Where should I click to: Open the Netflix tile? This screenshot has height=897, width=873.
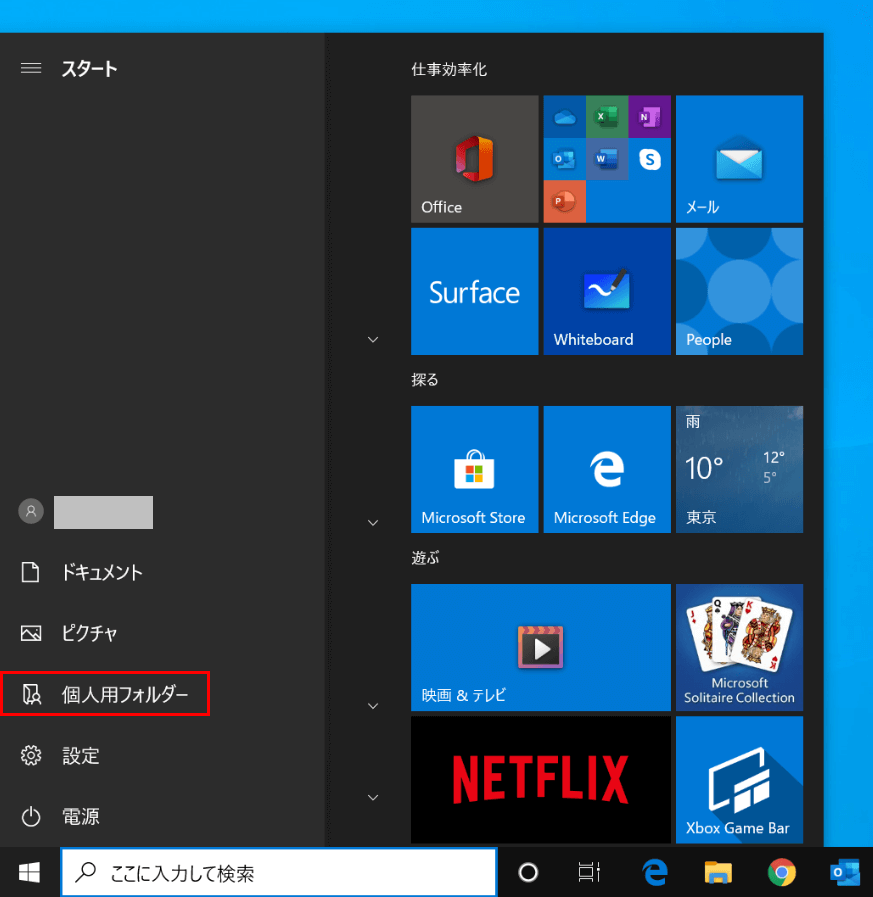coord(541,780)
